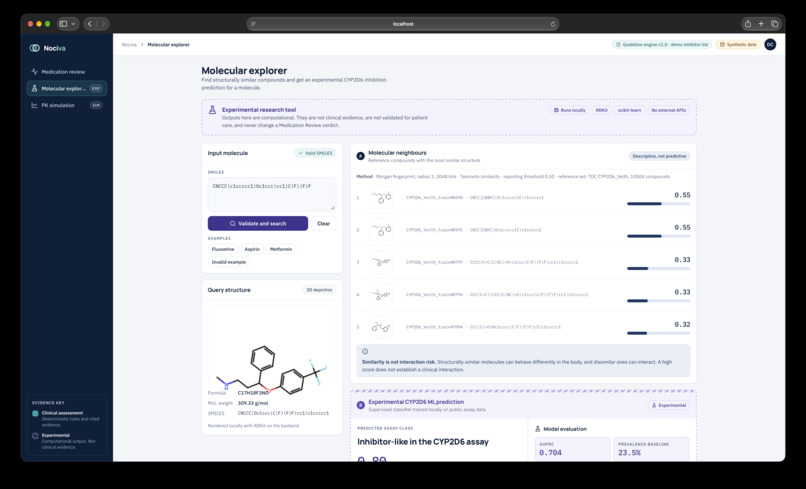Click neighbour 4 molecule thumbnail
806x489 pixels.
[381, 295]
